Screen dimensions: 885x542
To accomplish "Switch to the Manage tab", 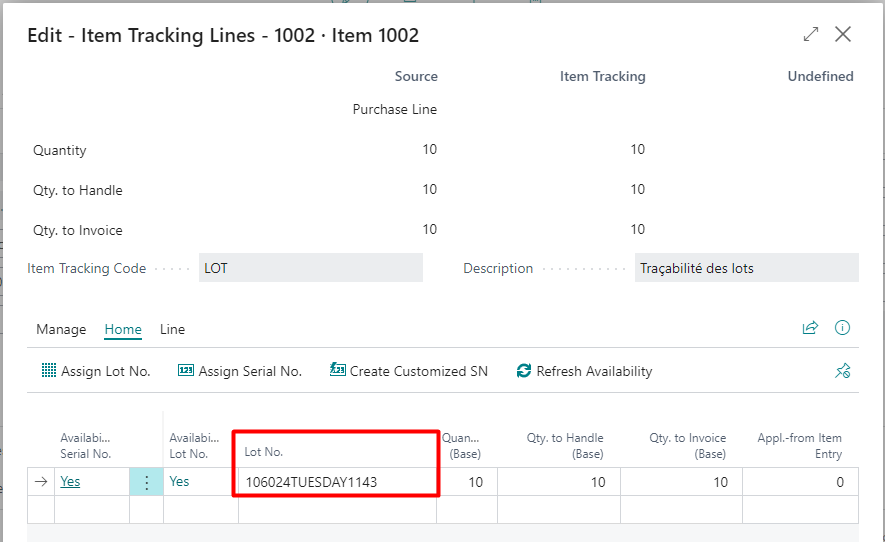I will pyautogui.click(x=61, y=329).
